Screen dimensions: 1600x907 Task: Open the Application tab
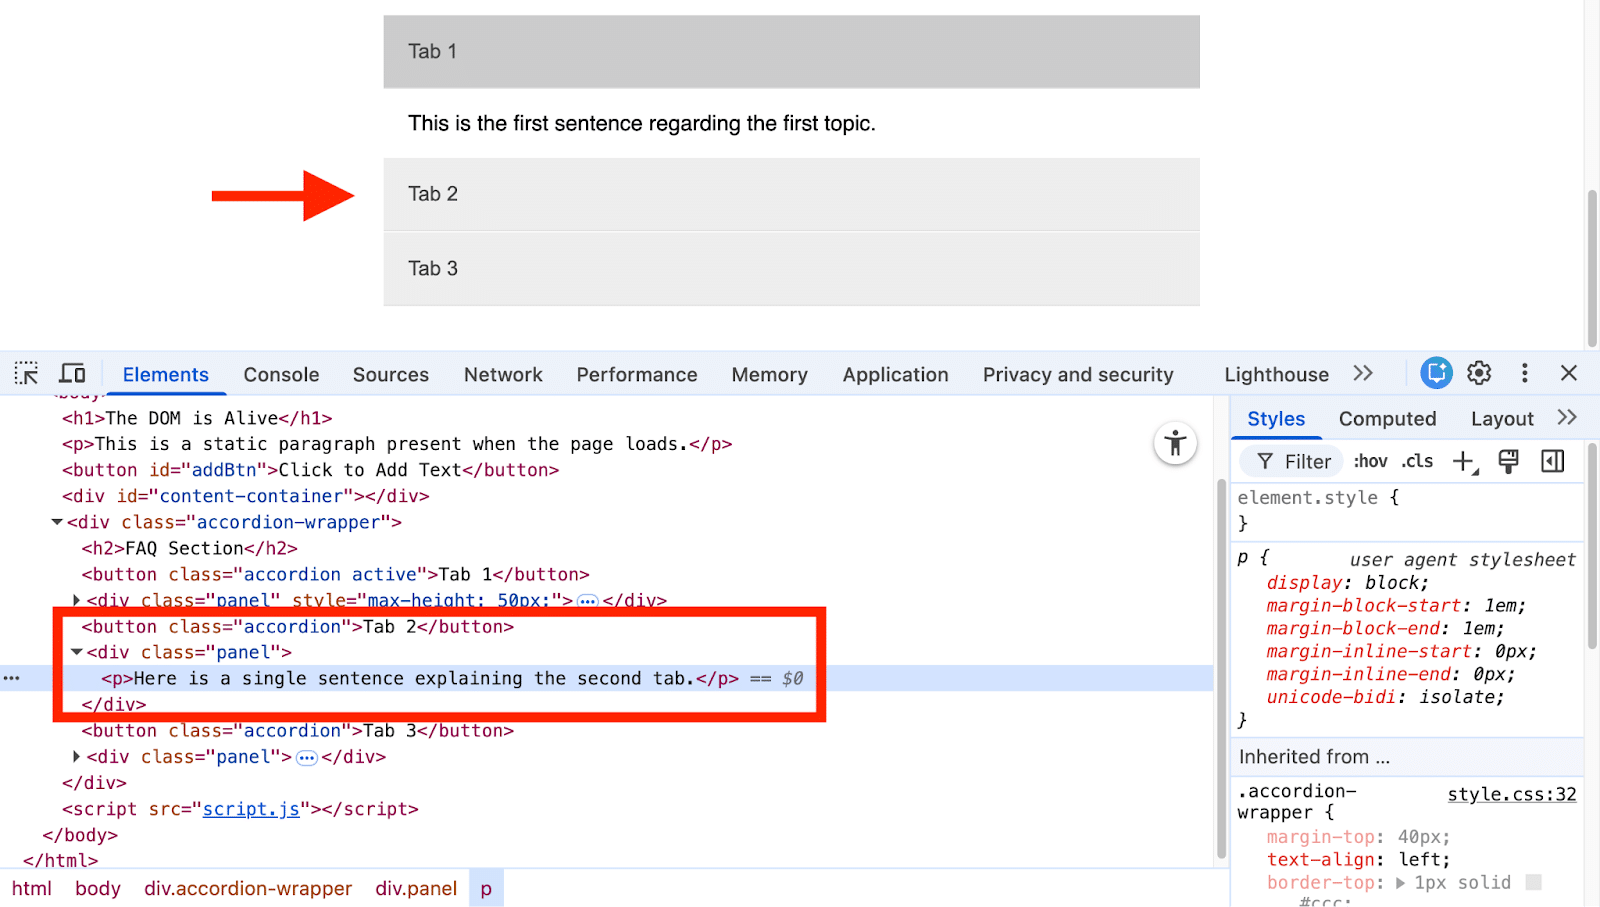(895, 375)
